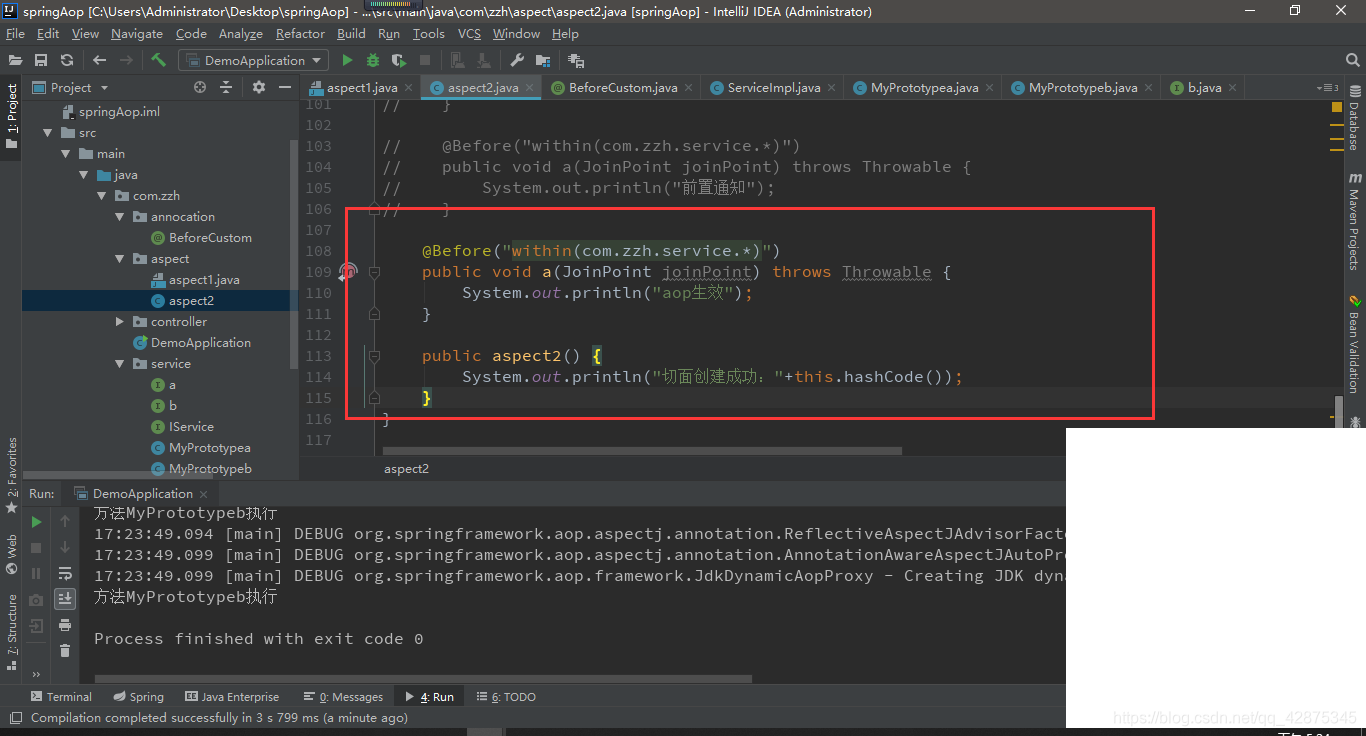Collapse the com.zzh package
Image resolution: width=1366 pixels, height=736 pixels.
(101, 196)
